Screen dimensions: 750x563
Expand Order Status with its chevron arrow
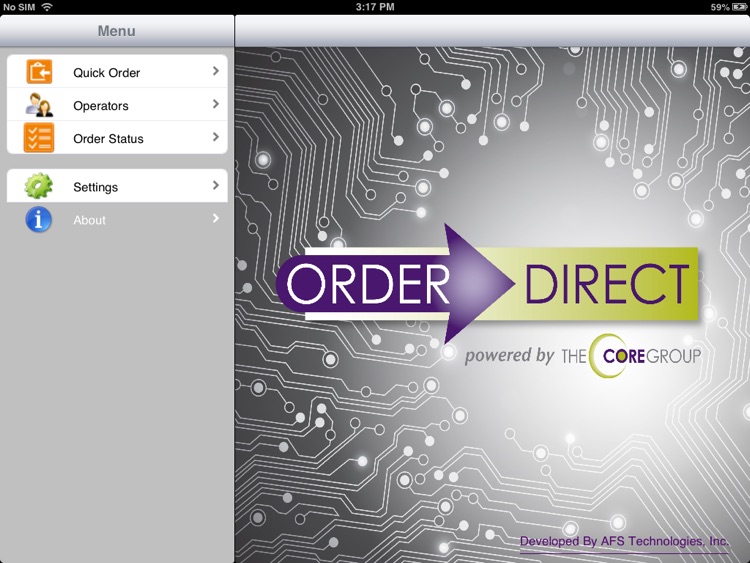tap(216, 137)
